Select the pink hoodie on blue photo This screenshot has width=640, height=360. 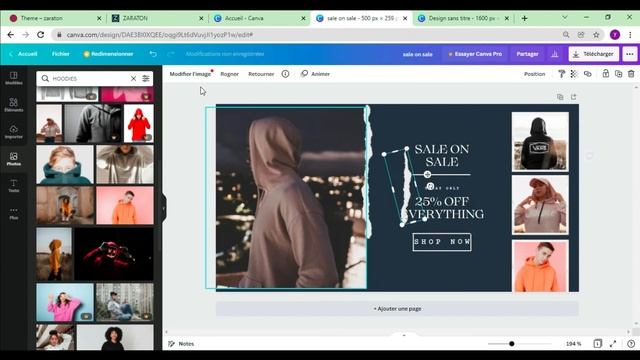pyautogui.click(x=65, y=302)
